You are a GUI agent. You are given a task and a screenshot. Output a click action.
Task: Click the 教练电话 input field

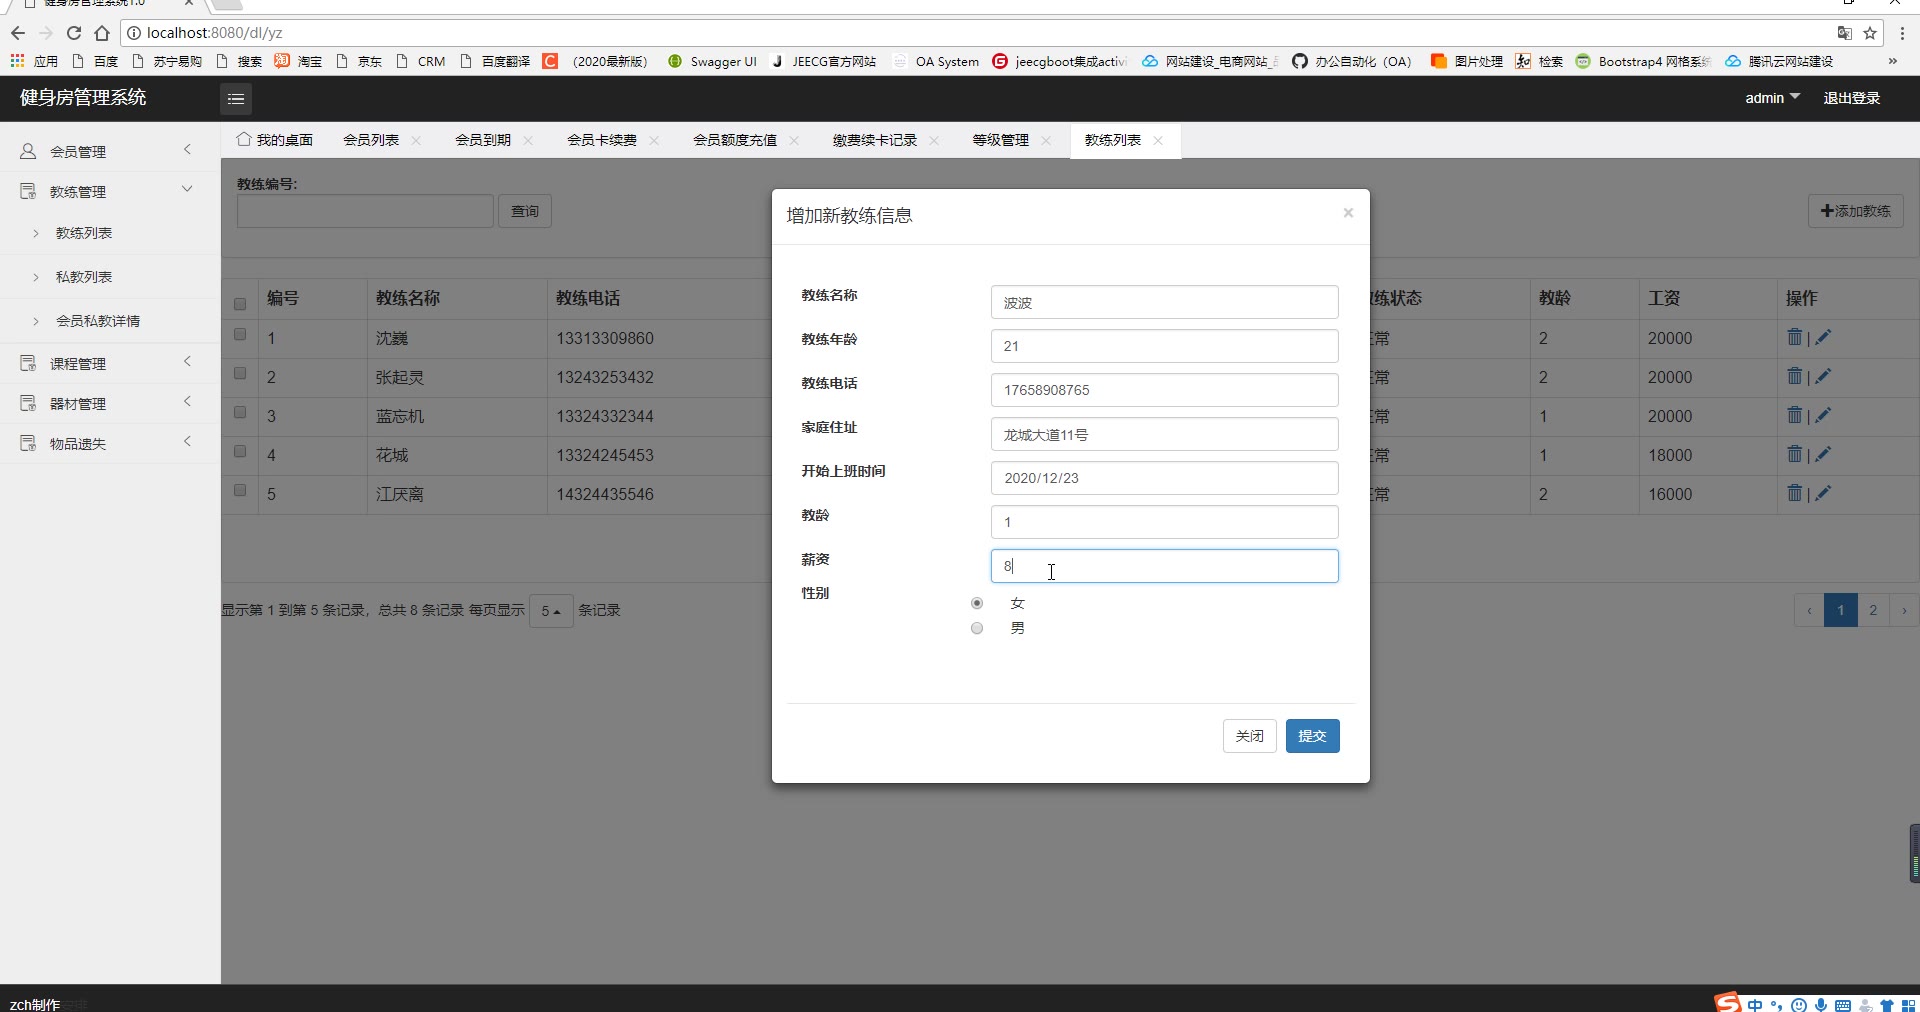tap(1164, 390)
